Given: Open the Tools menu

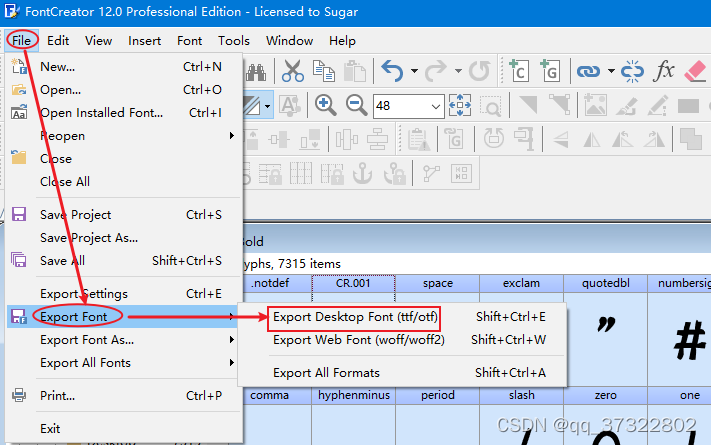Looking at the screenshot, I should pos(234,41).
